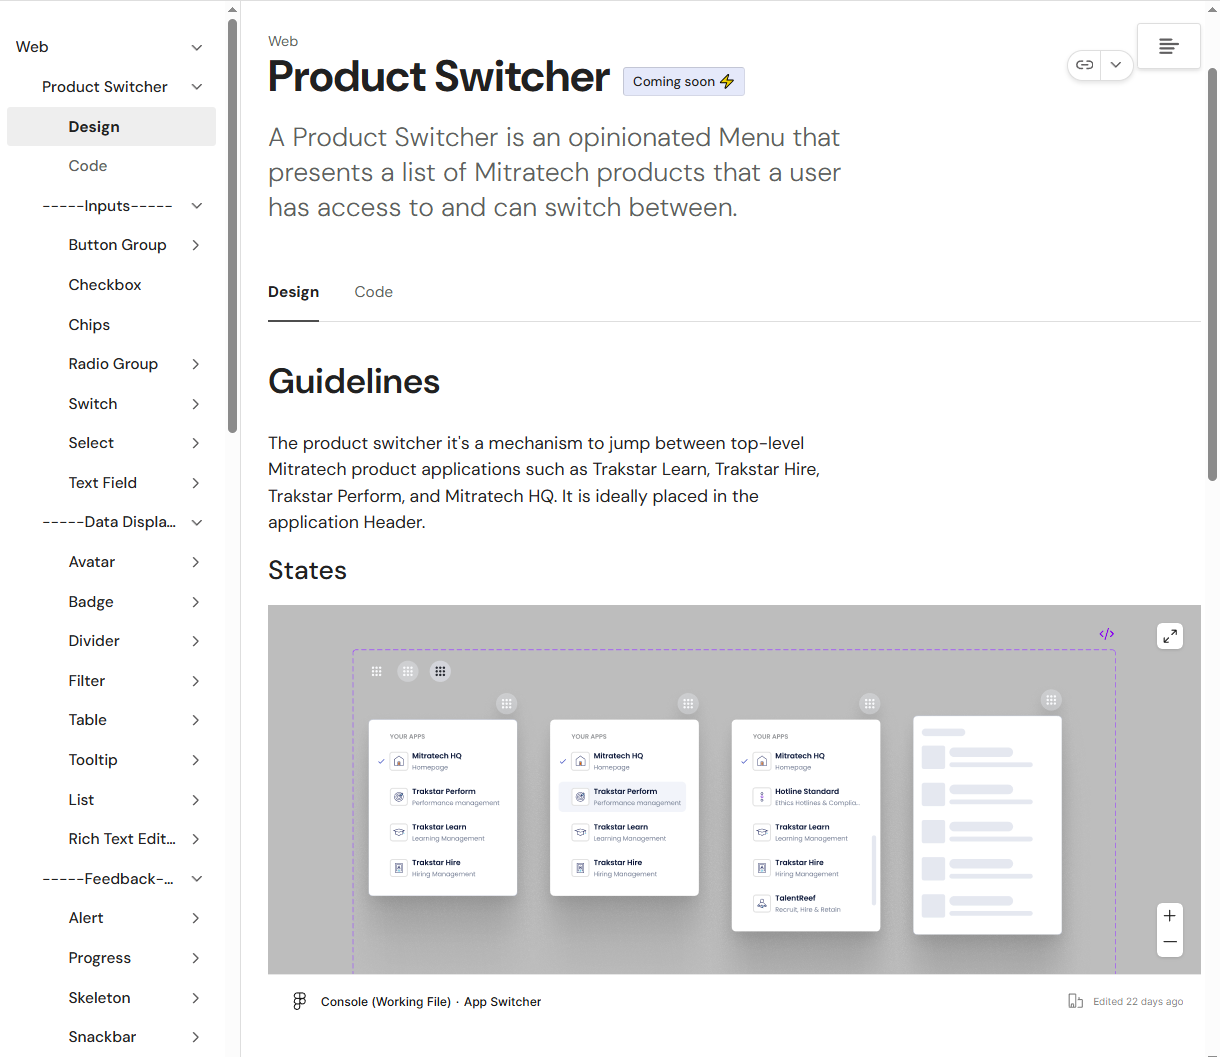This screenshot has height=1057, width=1220.
Task: Expand the Table item chevron
Action: (x=196, y=720)
